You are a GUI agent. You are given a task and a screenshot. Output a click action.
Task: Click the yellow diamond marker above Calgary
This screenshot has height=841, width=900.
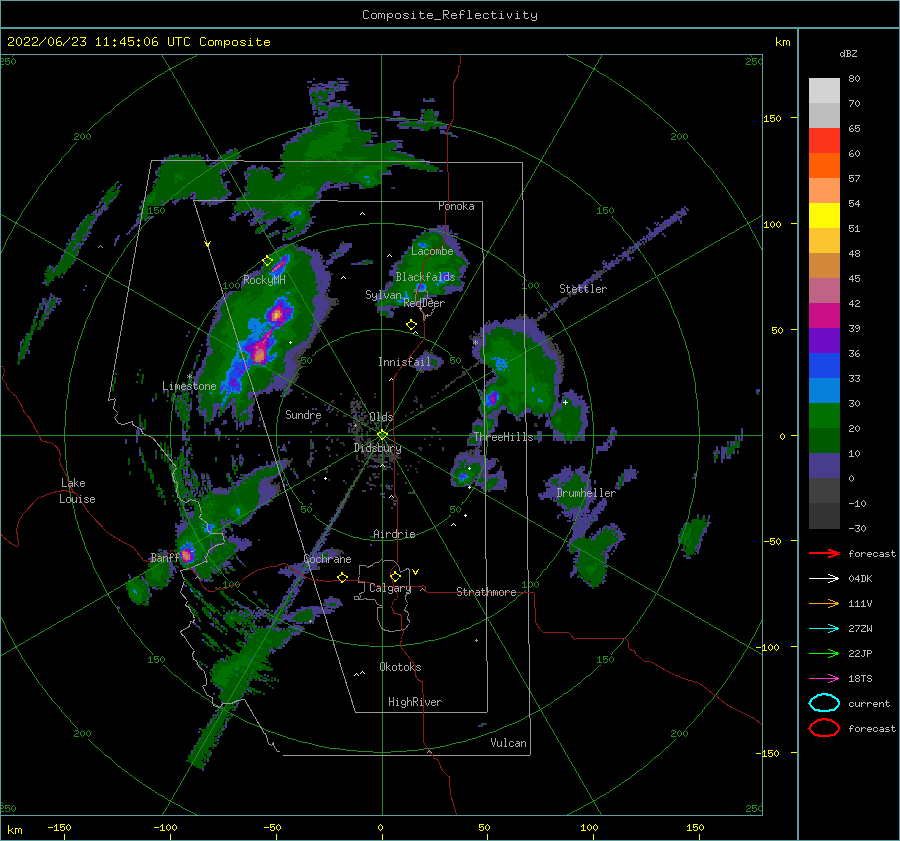[x=395, y=576]
